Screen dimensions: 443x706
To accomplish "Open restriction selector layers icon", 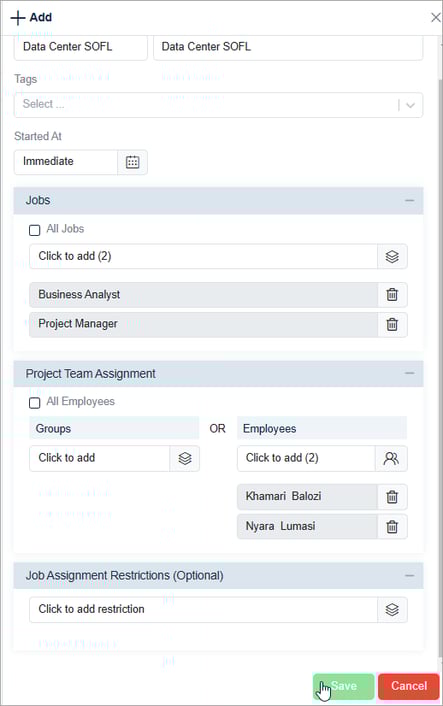I will click(392, 610).
